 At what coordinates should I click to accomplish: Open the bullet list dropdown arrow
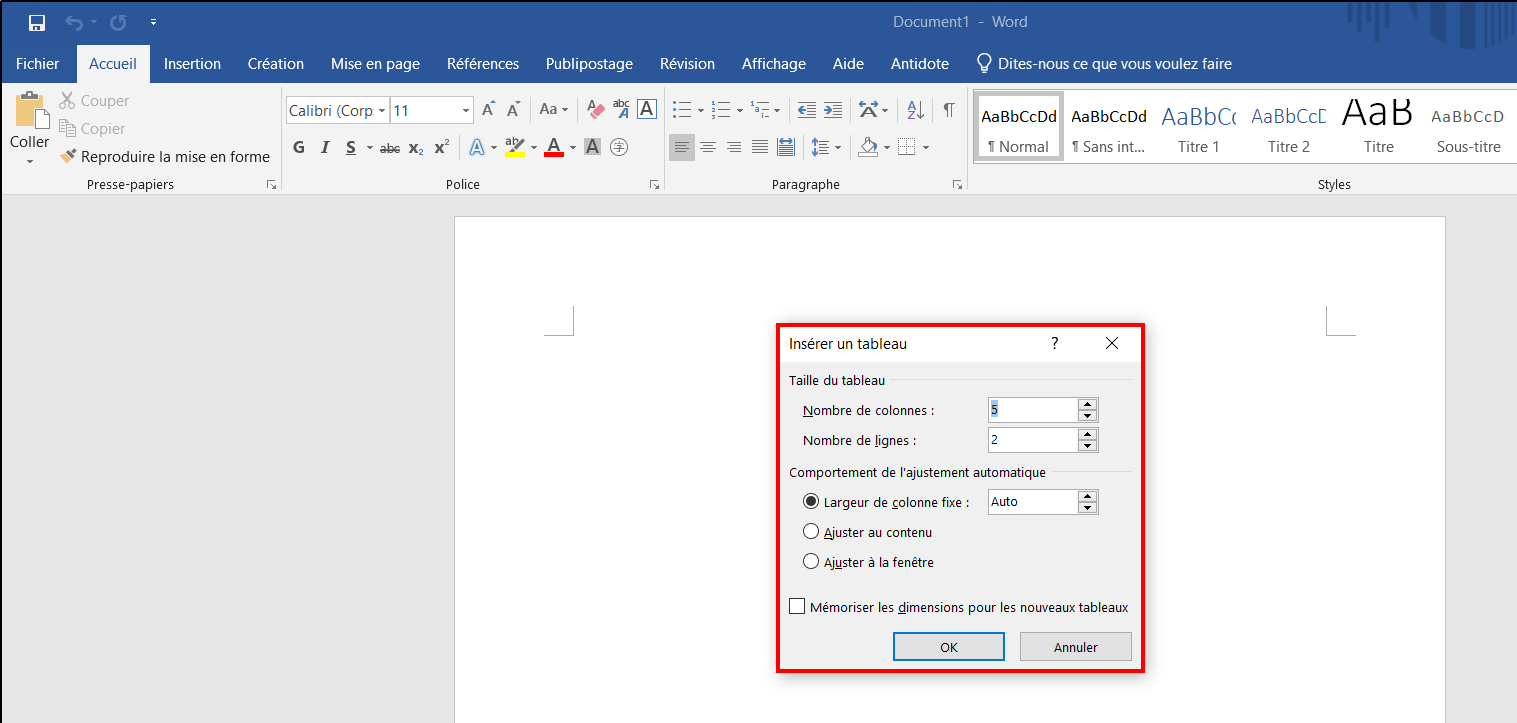point(701,111)
